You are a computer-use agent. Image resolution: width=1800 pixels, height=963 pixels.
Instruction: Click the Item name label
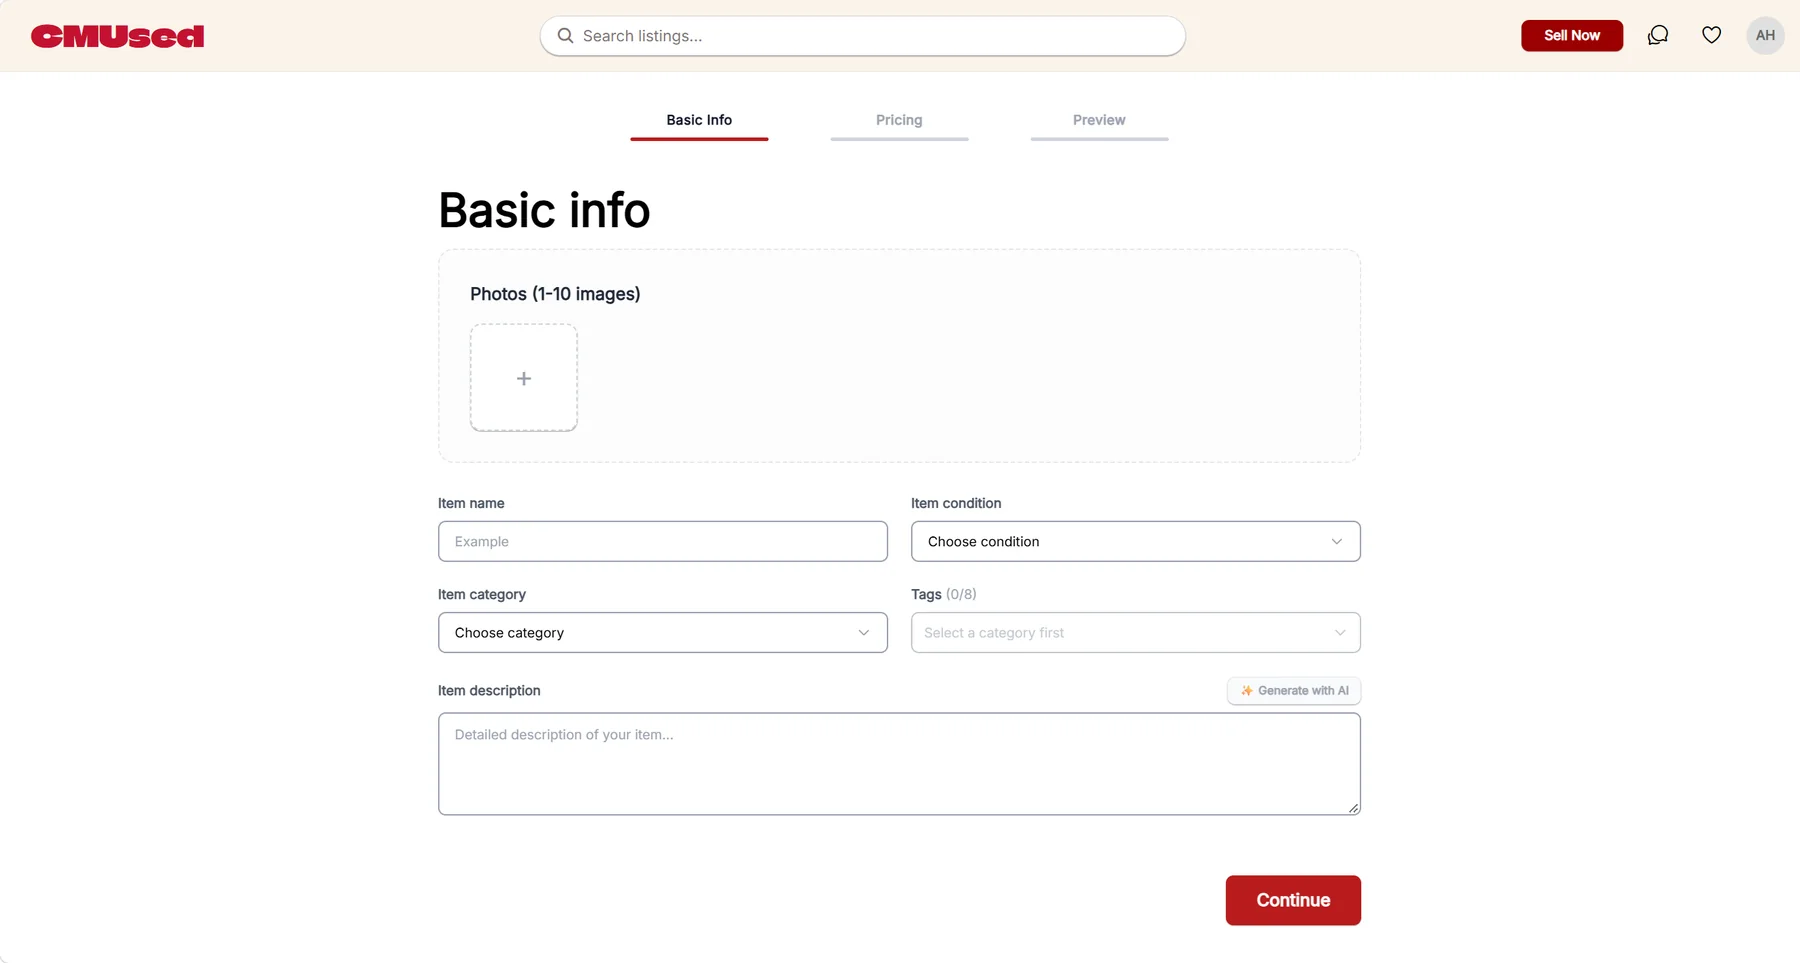point(471,503)
